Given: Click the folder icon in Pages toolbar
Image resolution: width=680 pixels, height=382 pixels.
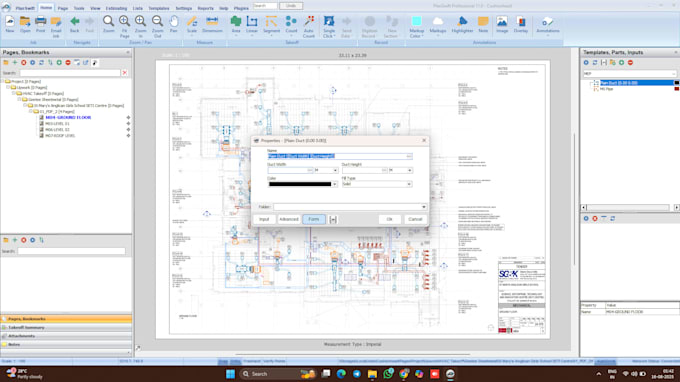Looking at the screenshot, I should coord(6,63).
